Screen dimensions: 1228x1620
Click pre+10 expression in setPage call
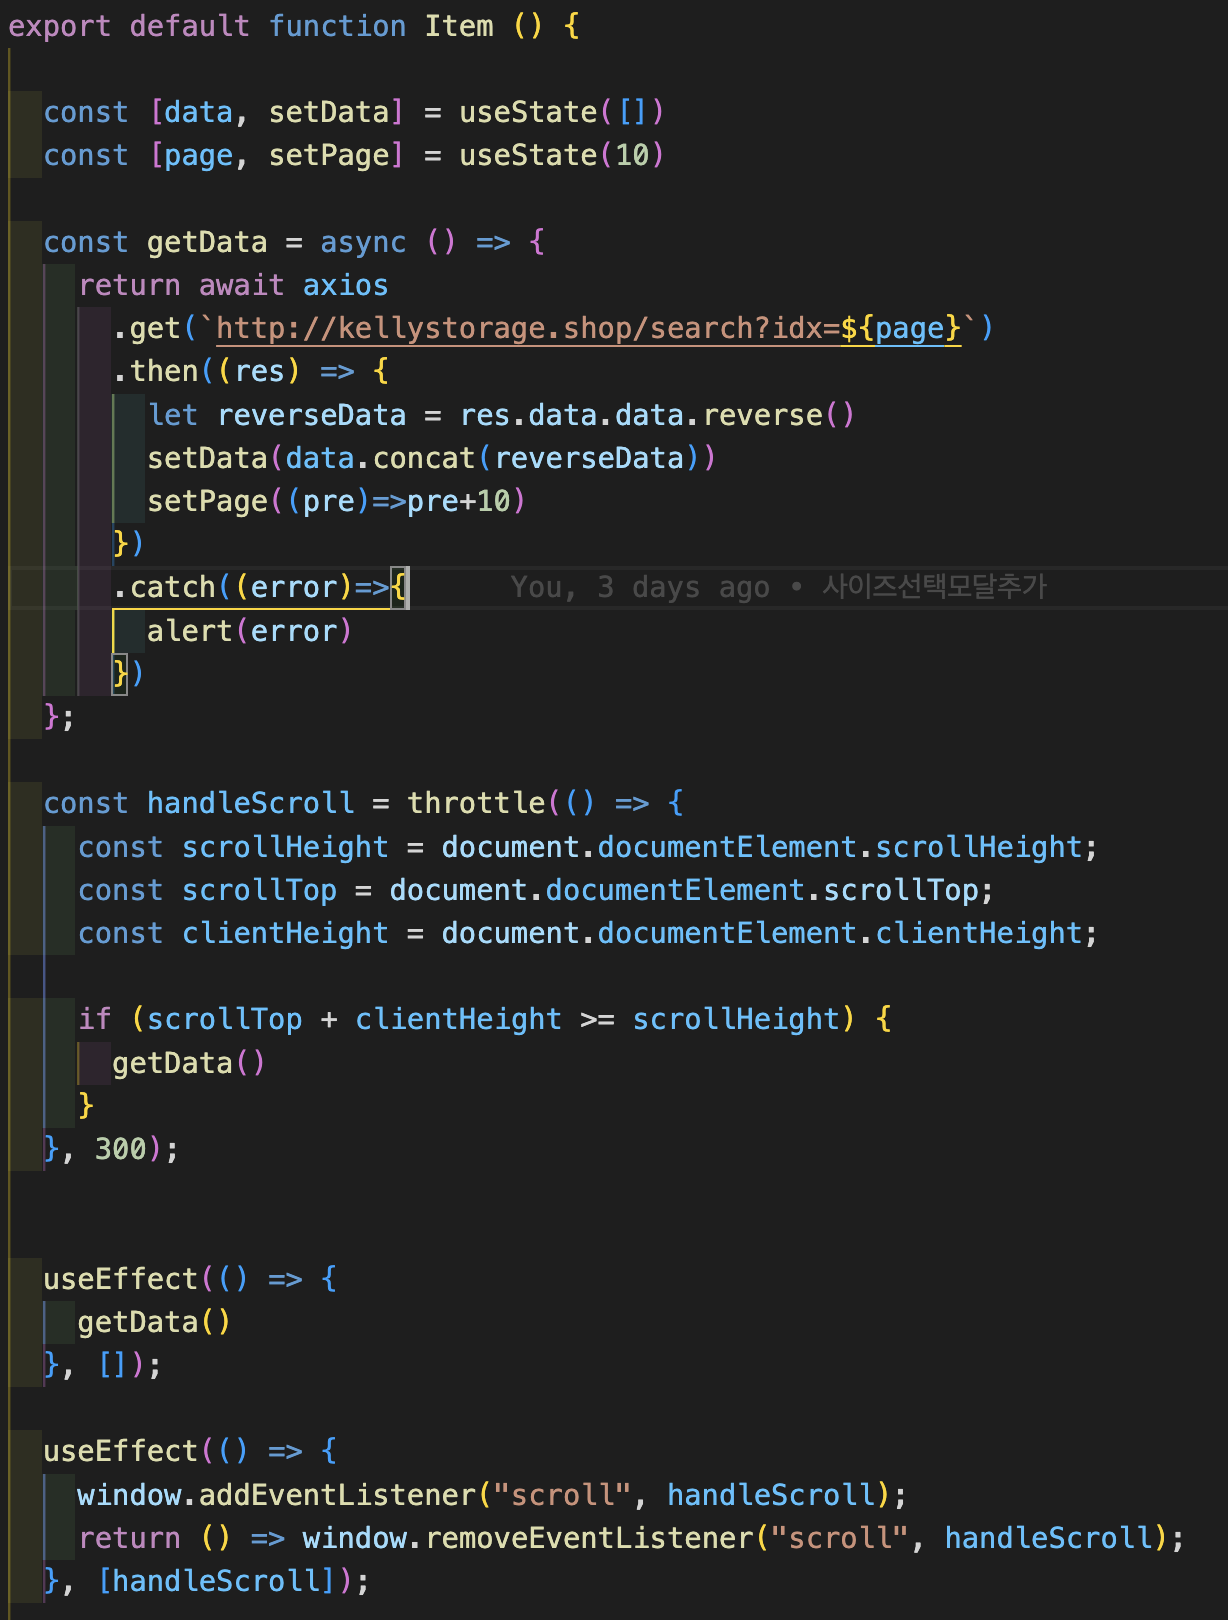[x=459, y=501]
